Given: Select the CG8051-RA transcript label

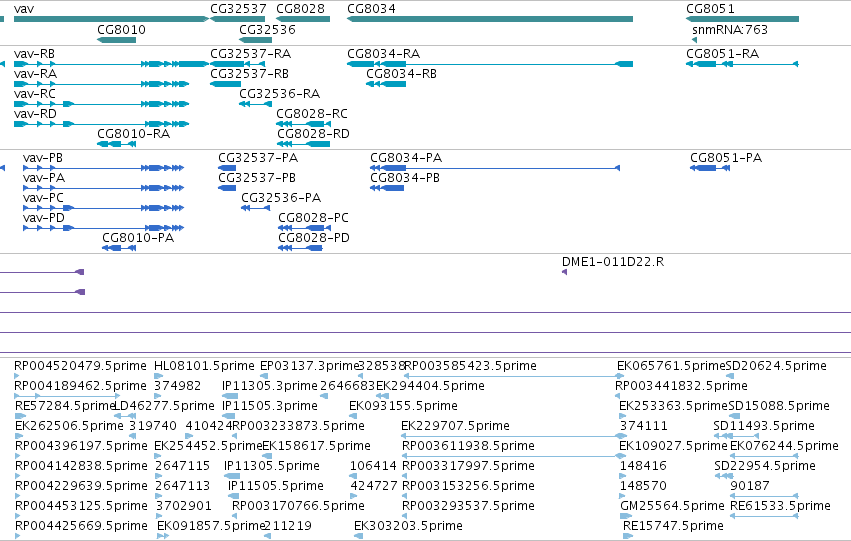Looking at the screenshot, I should 722,54.
